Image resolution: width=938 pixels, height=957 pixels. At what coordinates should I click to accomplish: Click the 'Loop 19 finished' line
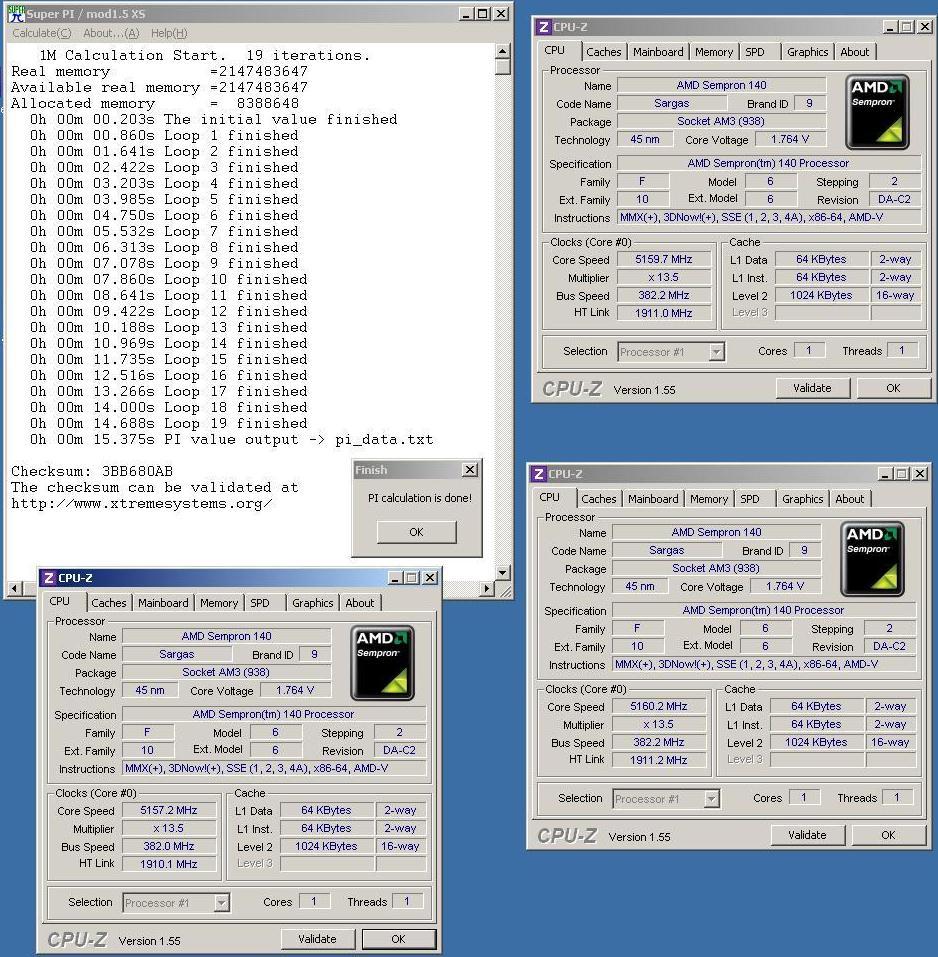point(168,423)
